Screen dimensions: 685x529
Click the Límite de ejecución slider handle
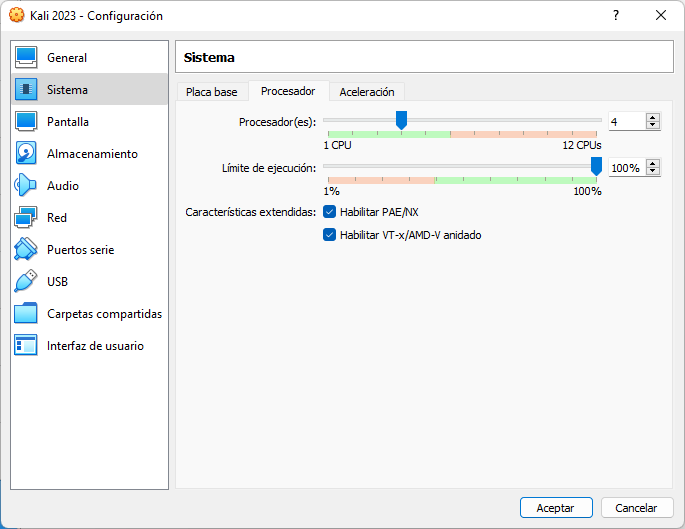pyautogui.click(x=596, y=166)
